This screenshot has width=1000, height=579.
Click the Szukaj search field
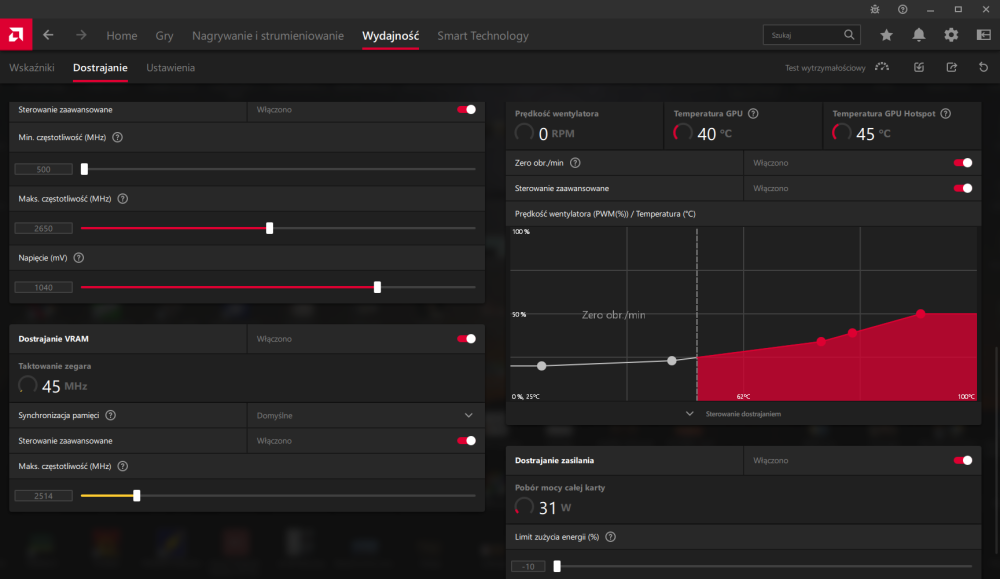(803, 35)
